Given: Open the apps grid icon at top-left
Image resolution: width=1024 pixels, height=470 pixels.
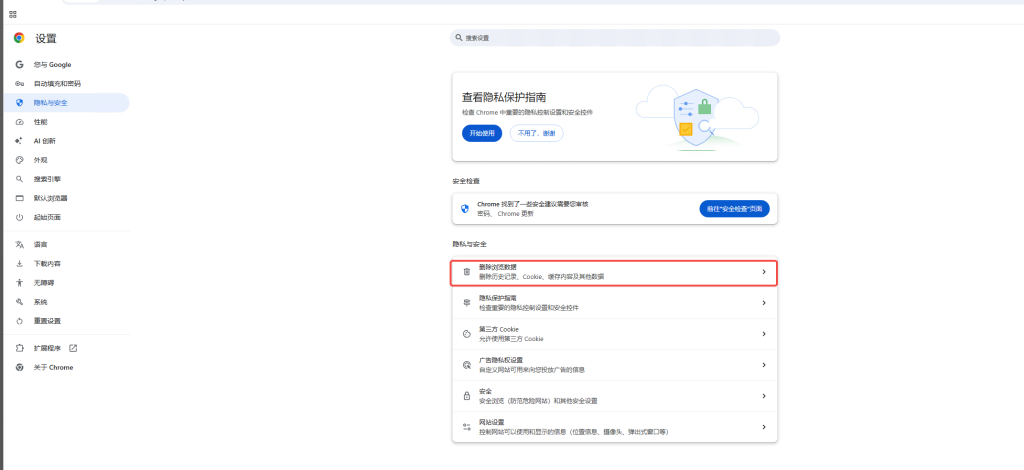Looking at the screenshot, I should 13,14.
